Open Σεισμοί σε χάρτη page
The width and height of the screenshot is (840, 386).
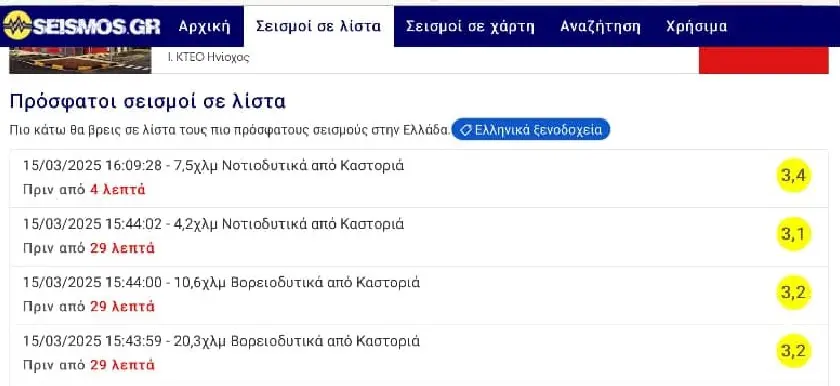[x=470, y=26]
